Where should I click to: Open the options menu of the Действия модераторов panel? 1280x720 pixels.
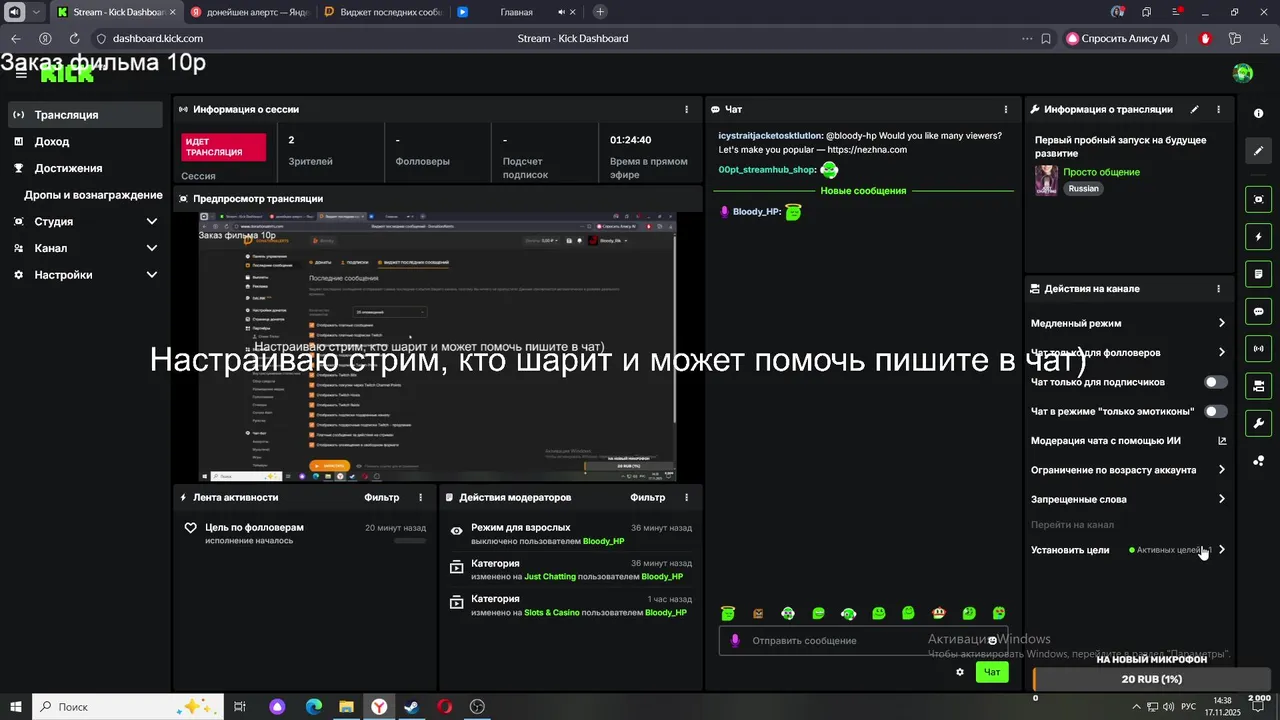coord(686,497)
